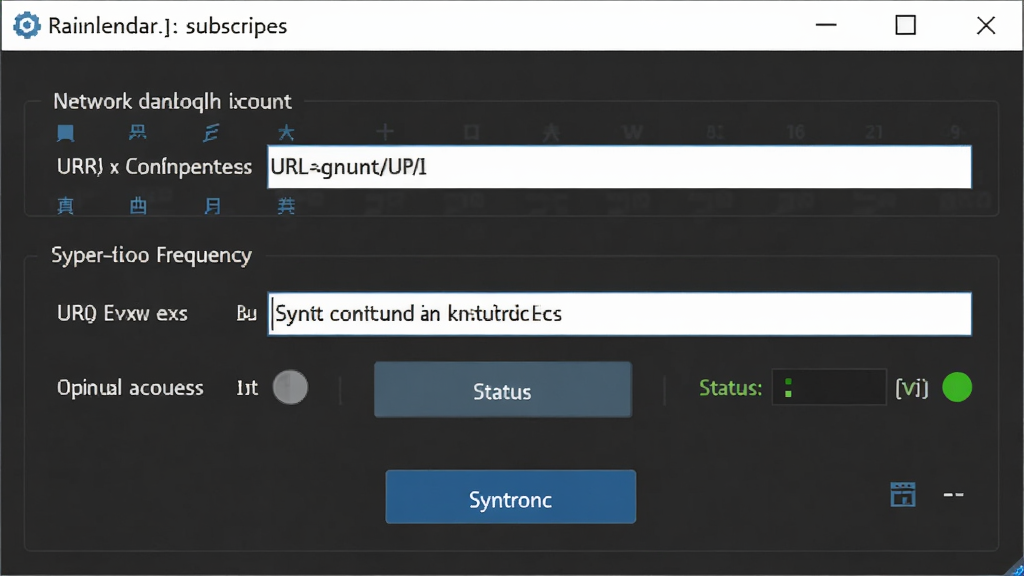1024x576 pixels.
Task: Open the calendar icon beside Syntronc
Action: point(903,494)
